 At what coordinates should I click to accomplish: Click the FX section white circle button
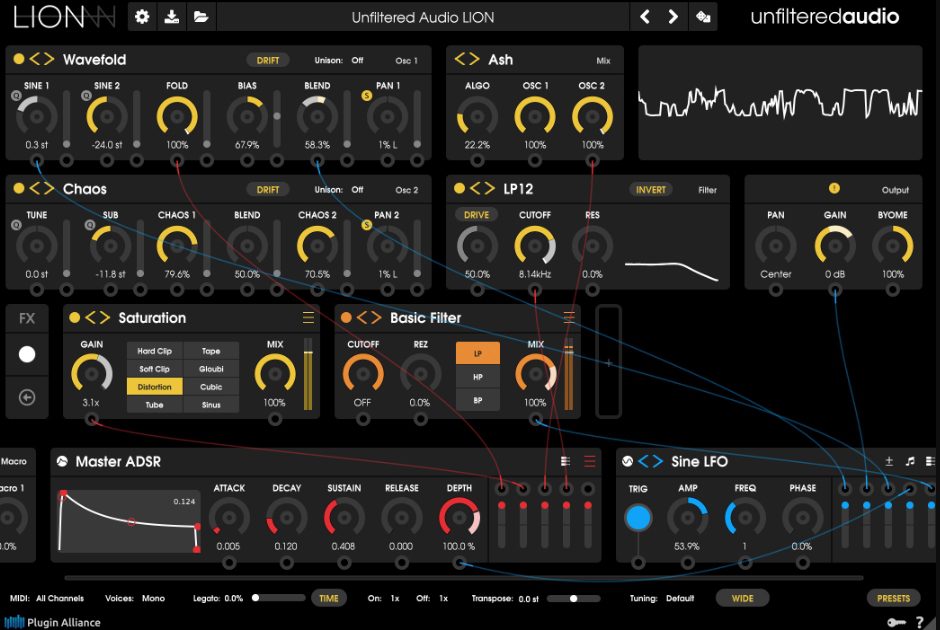pyautogui.click(x=27, y=354)
